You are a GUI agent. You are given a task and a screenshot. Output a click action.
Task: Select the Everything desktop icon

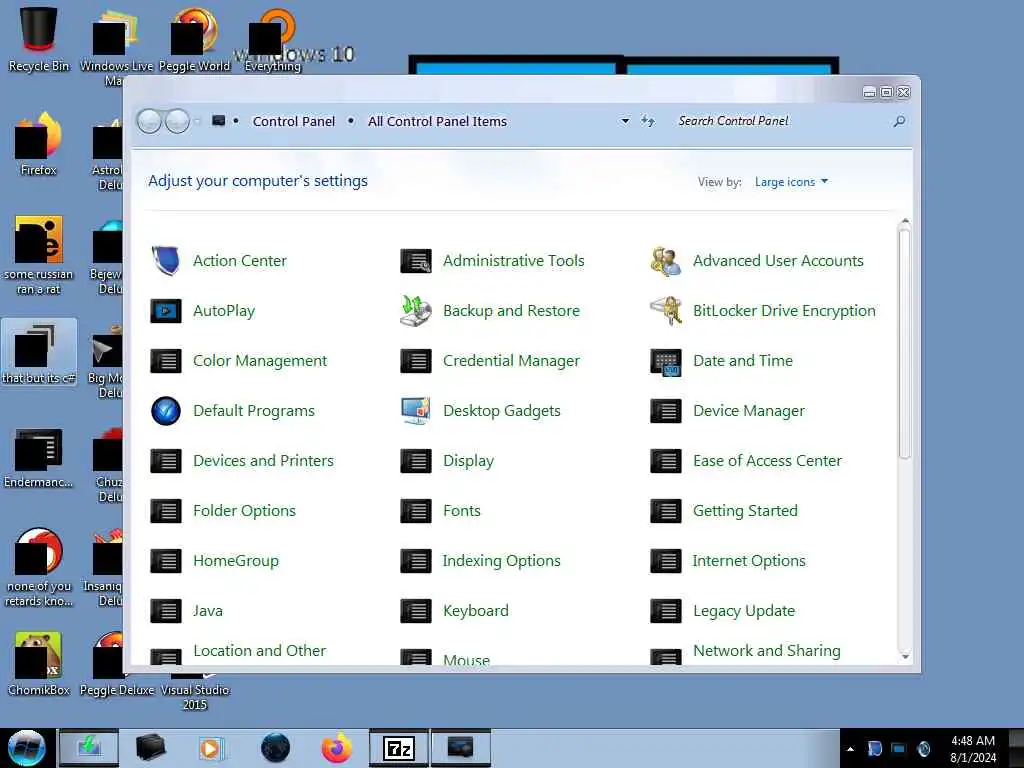click(273, 39)
